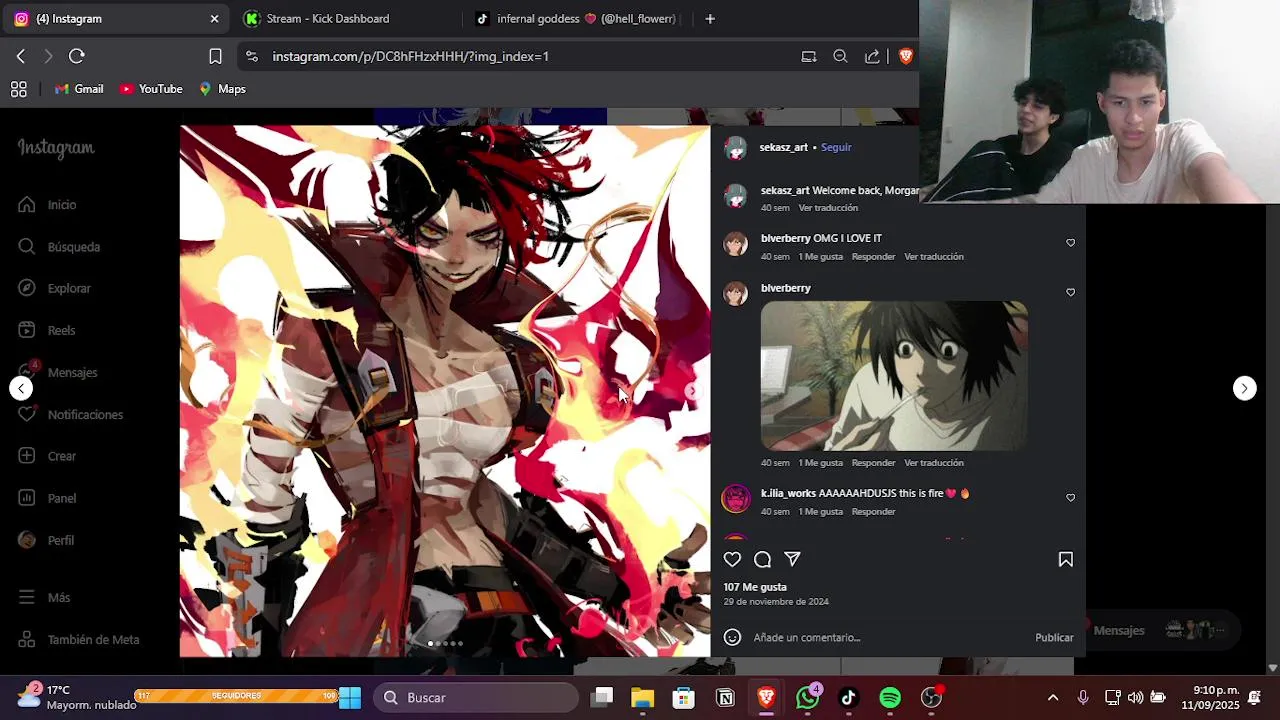Click the address bar URL
The height and width of the screenshot is (720, 1280).
click(x=411, y=56)
